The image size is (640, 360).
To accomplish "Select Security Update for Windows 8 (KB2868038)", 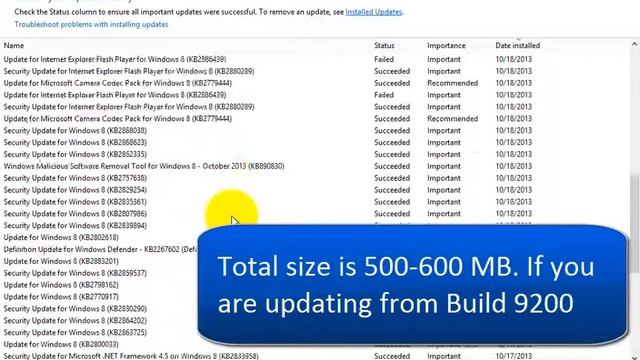I will coord(75,130).
